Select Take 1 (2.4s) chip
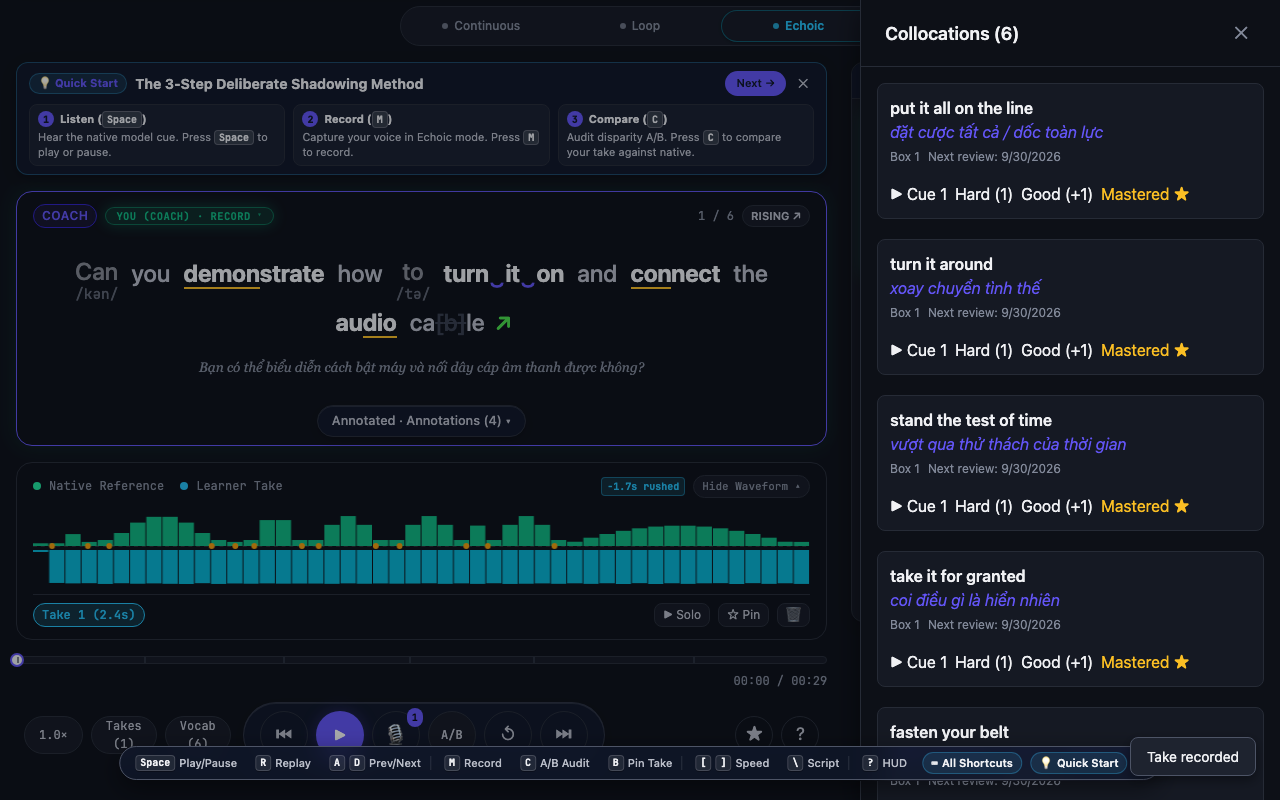Screen dimensions: 1280x800 (x=89, y=615)
